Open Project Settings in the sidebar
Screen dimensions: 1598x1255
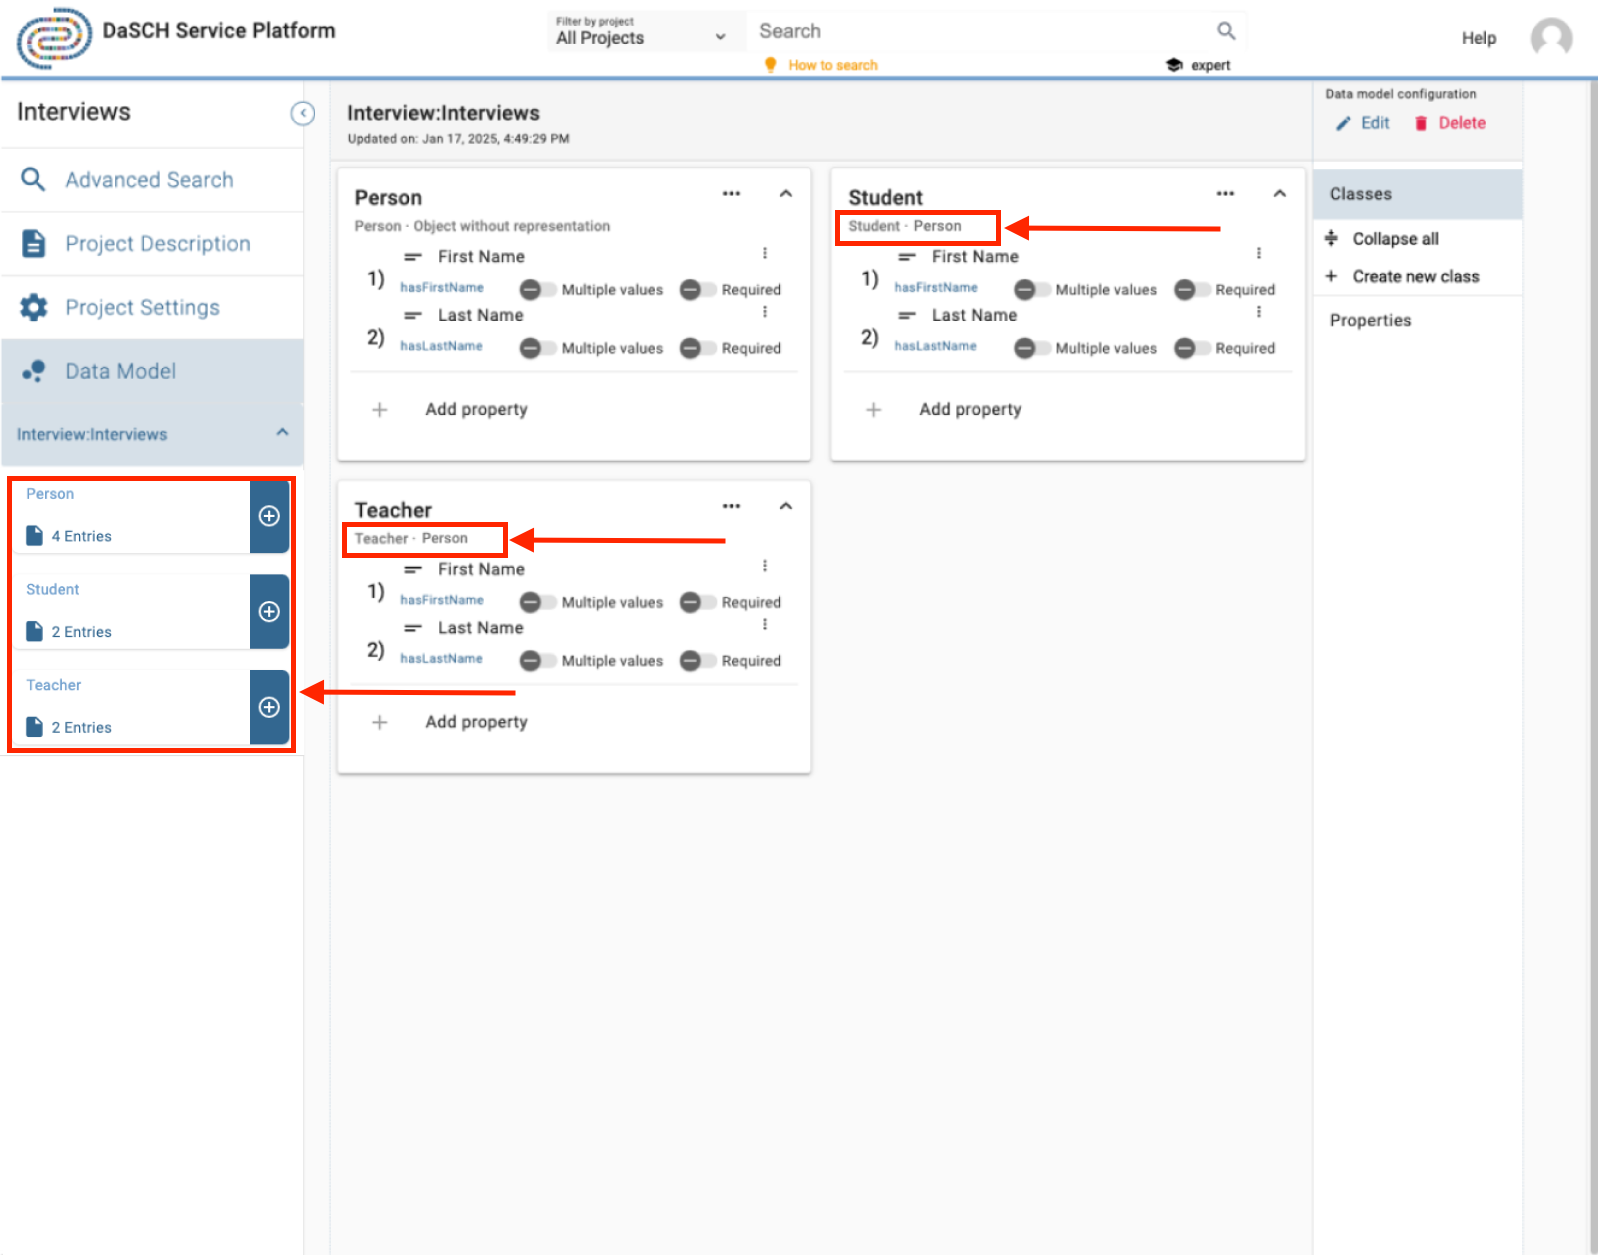(142, 308)
